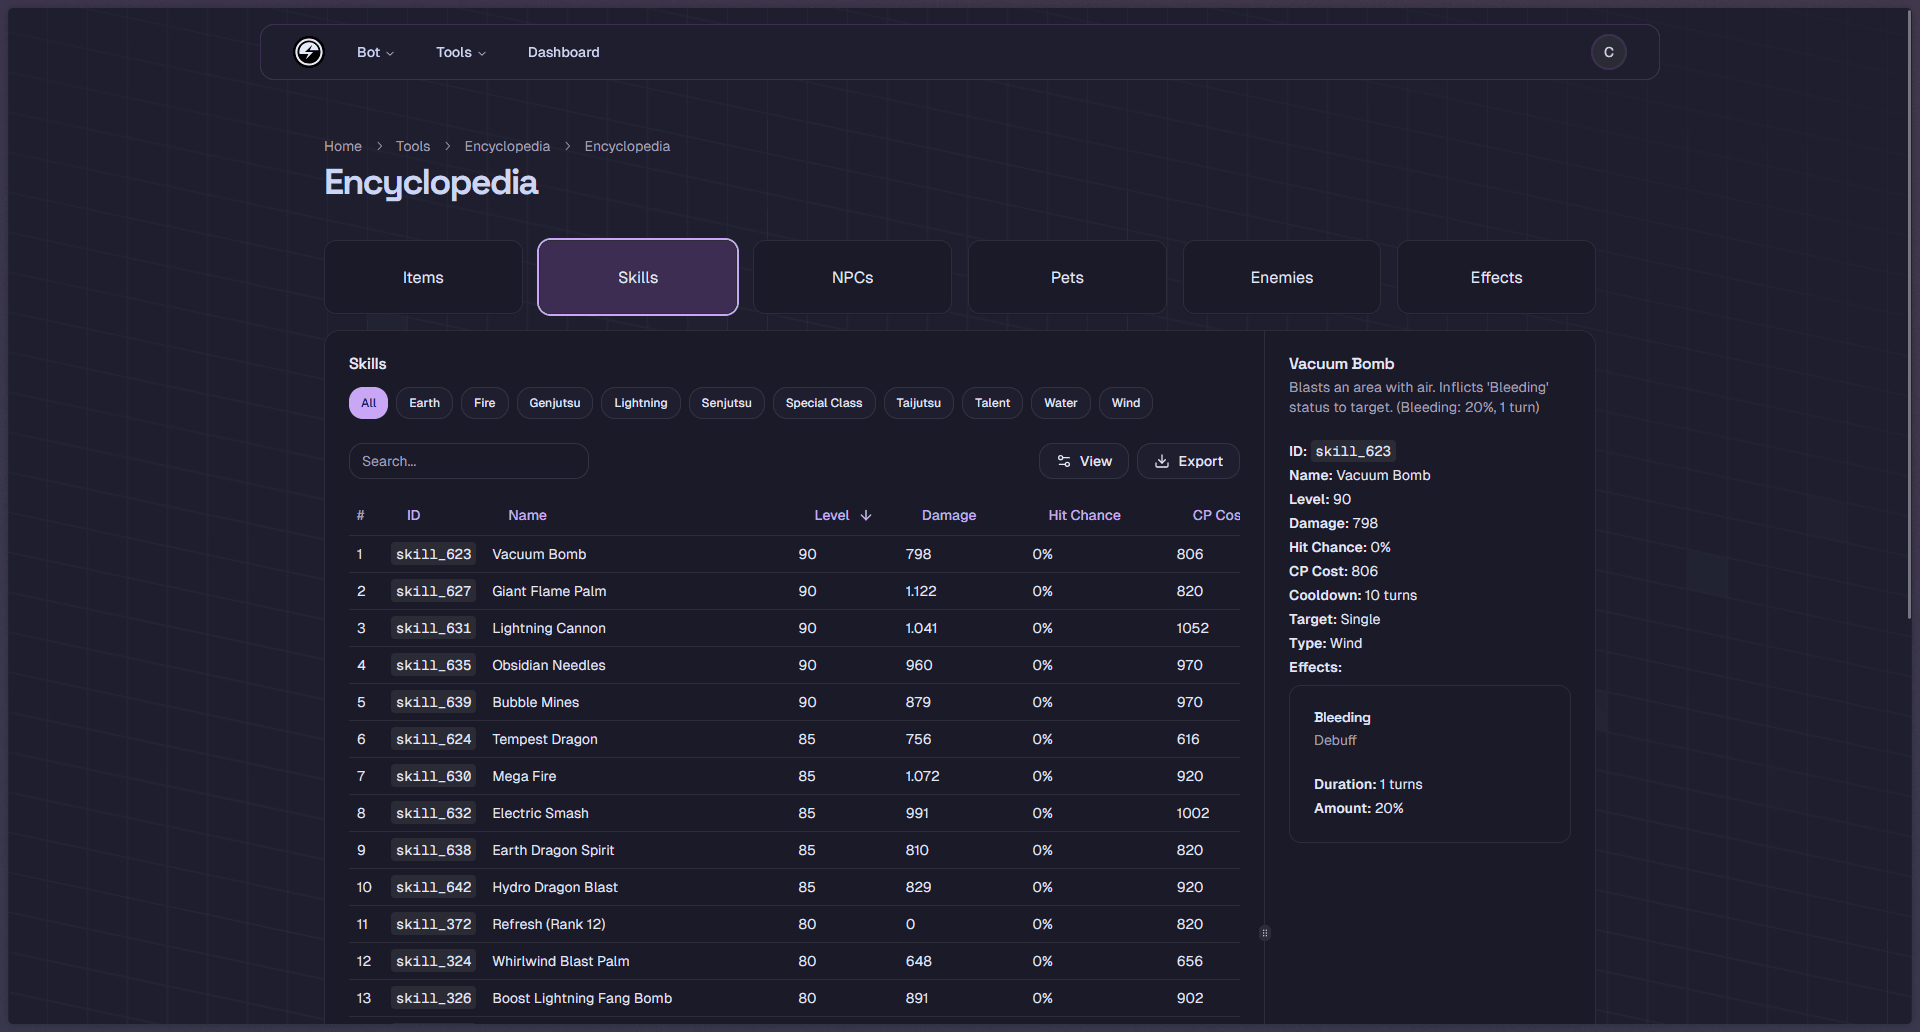Navigate to the Dashboard page
1920x1032 pixels.
pyautogui.click(x=563, y=52)
